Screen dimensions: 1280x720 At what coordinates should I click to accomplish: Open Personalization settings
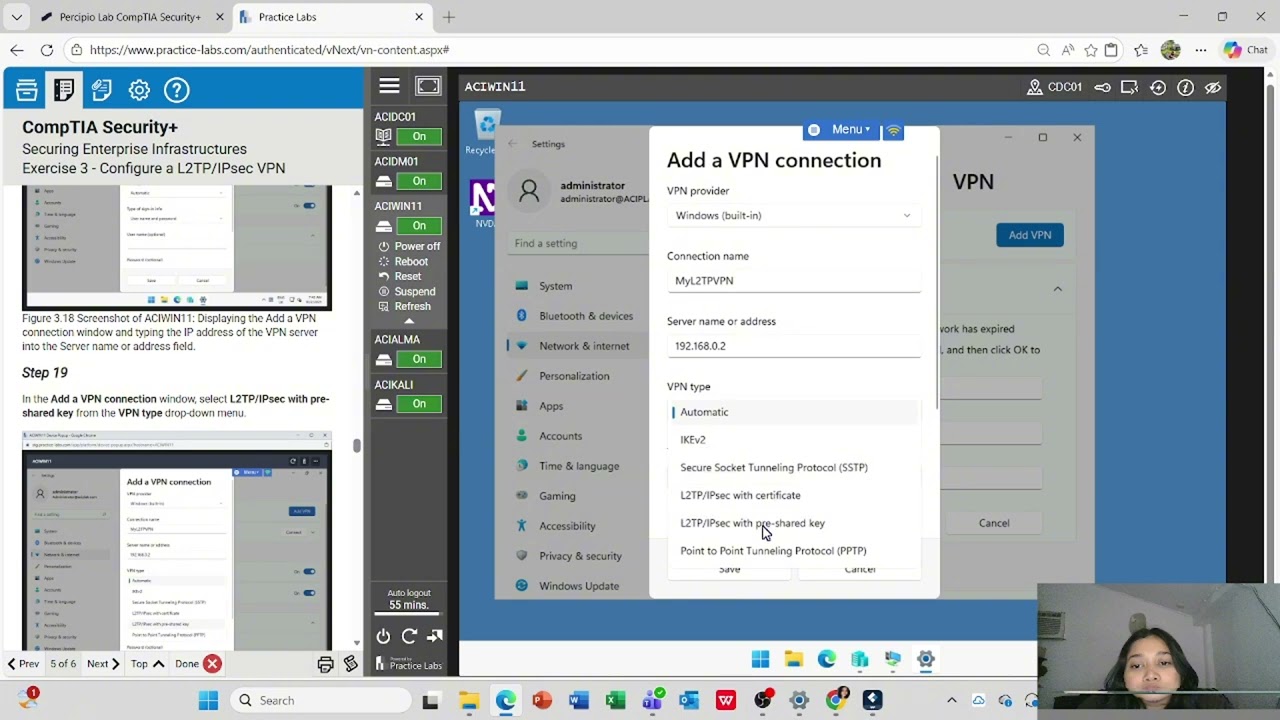click(578, 376)
